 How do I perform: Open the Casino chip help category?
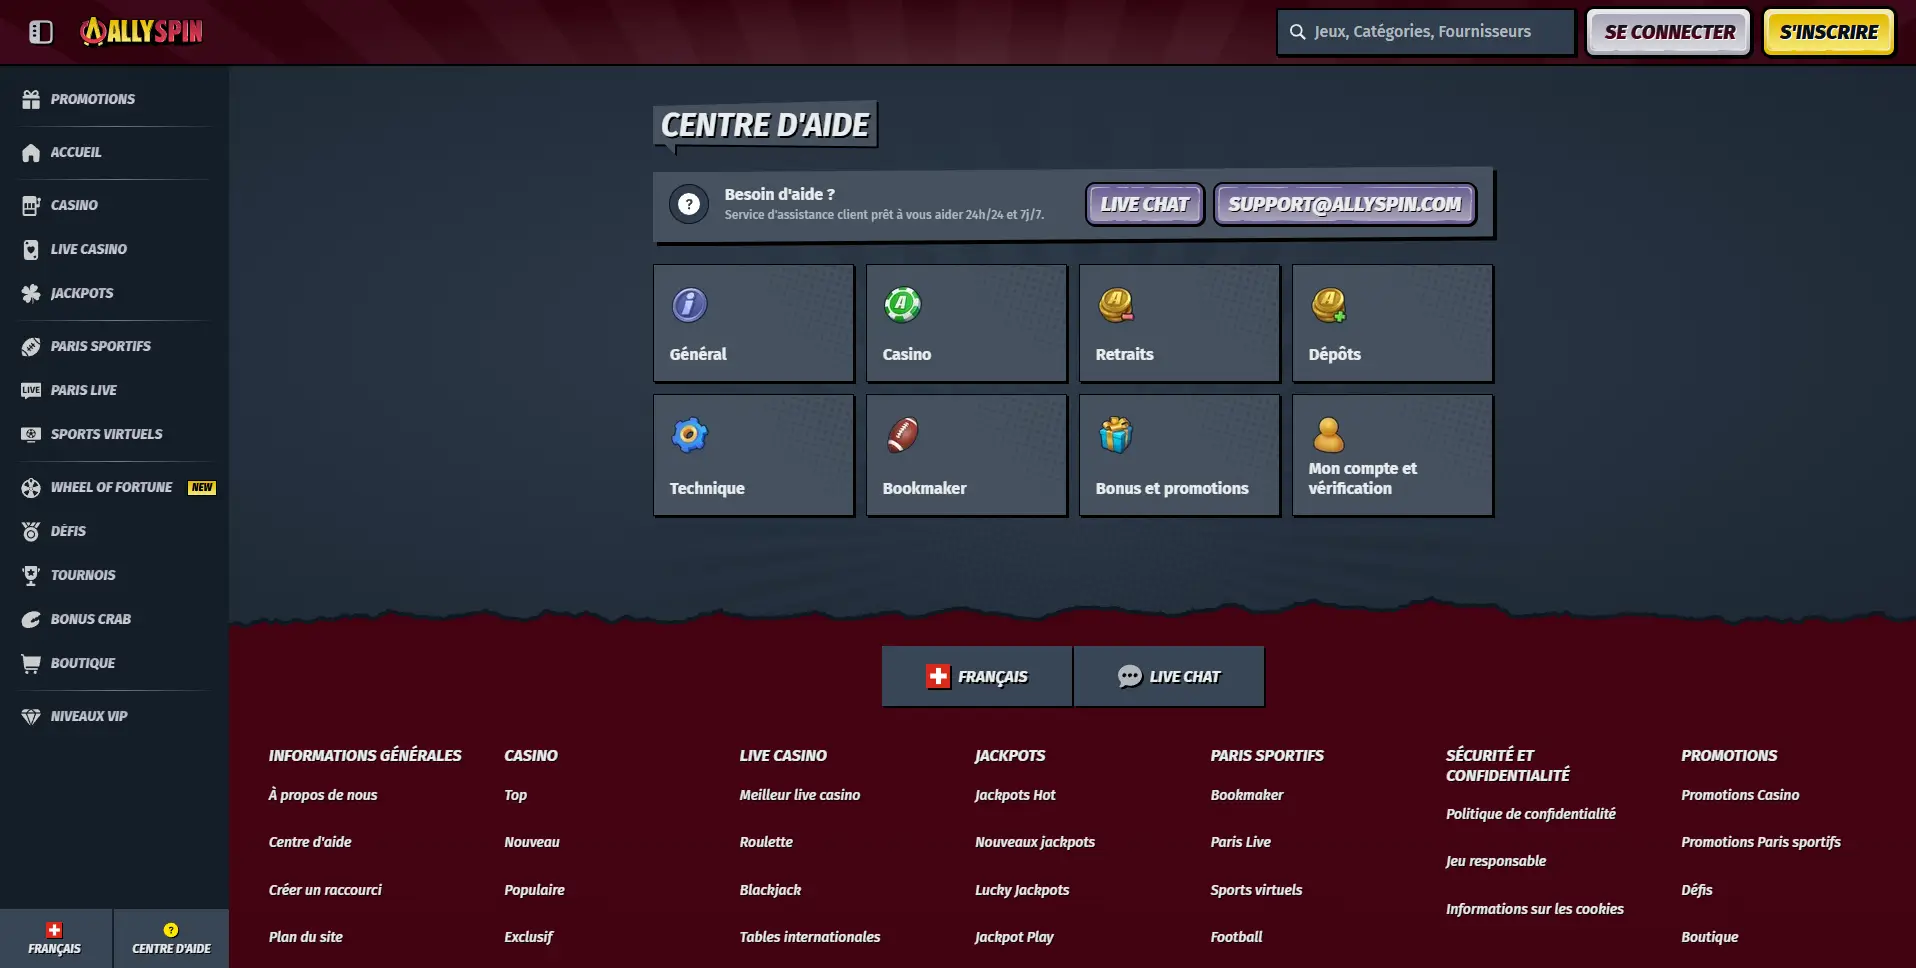click(902, 305)
